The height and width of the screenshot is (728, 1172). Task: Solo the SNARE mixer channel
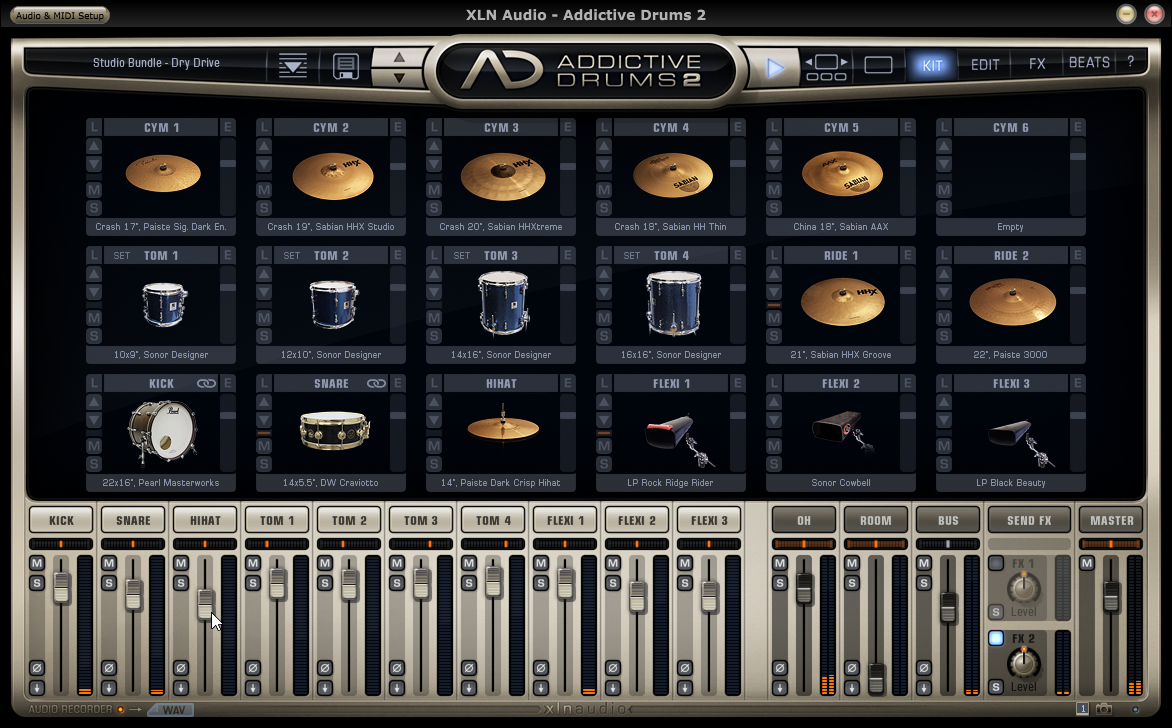[108, 583]
